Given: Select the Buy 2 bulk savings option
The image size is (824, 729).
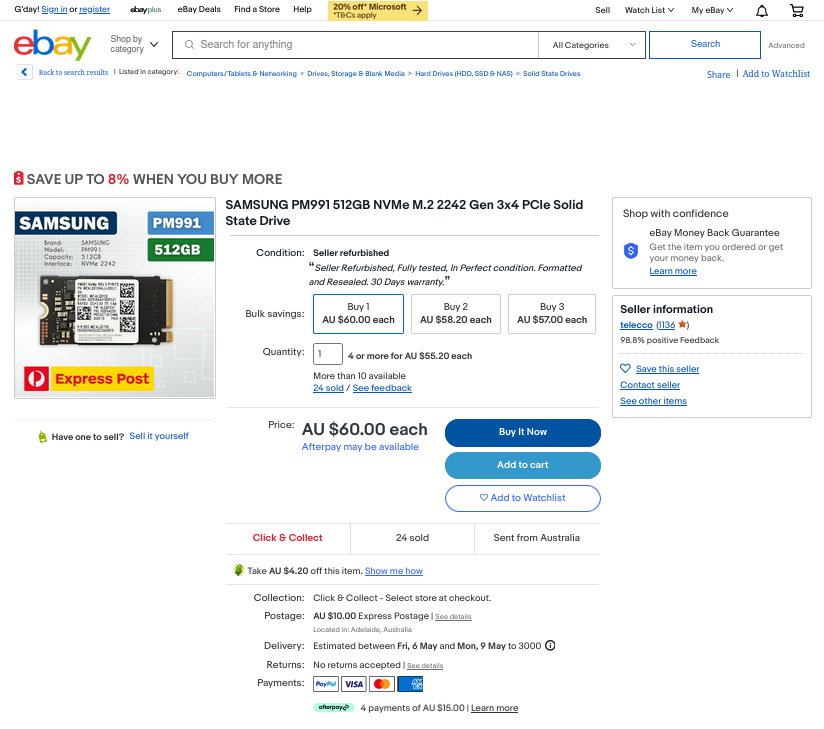Looking at the screenshot, I should coord(456,314).
